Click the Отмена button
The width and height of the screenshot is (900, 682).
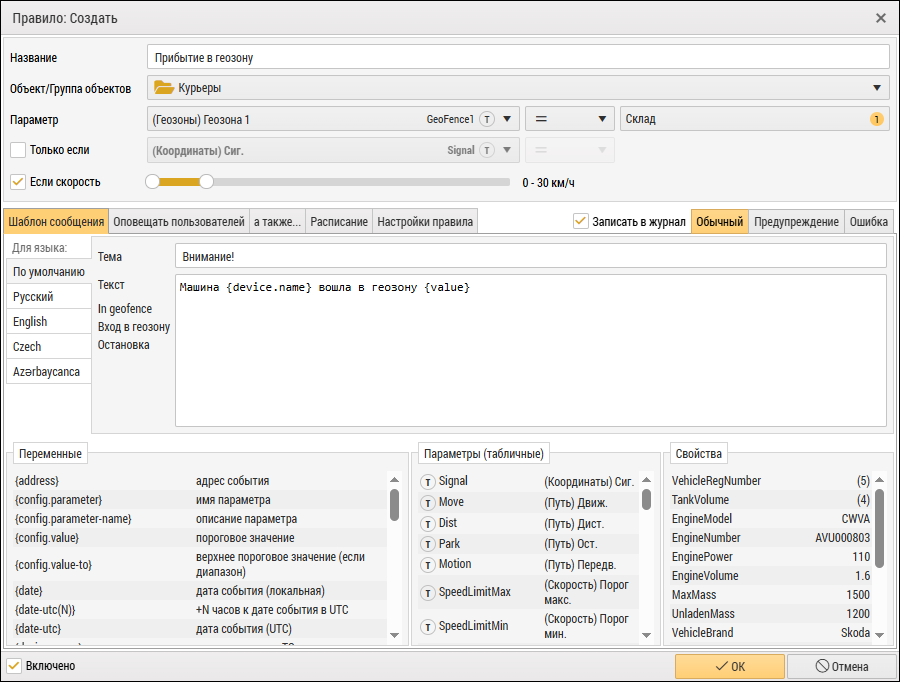click(840, 666)
